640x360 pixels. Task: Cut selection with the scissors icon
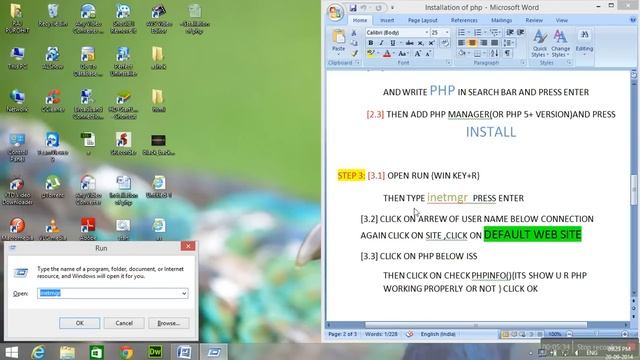coord(354,33)
